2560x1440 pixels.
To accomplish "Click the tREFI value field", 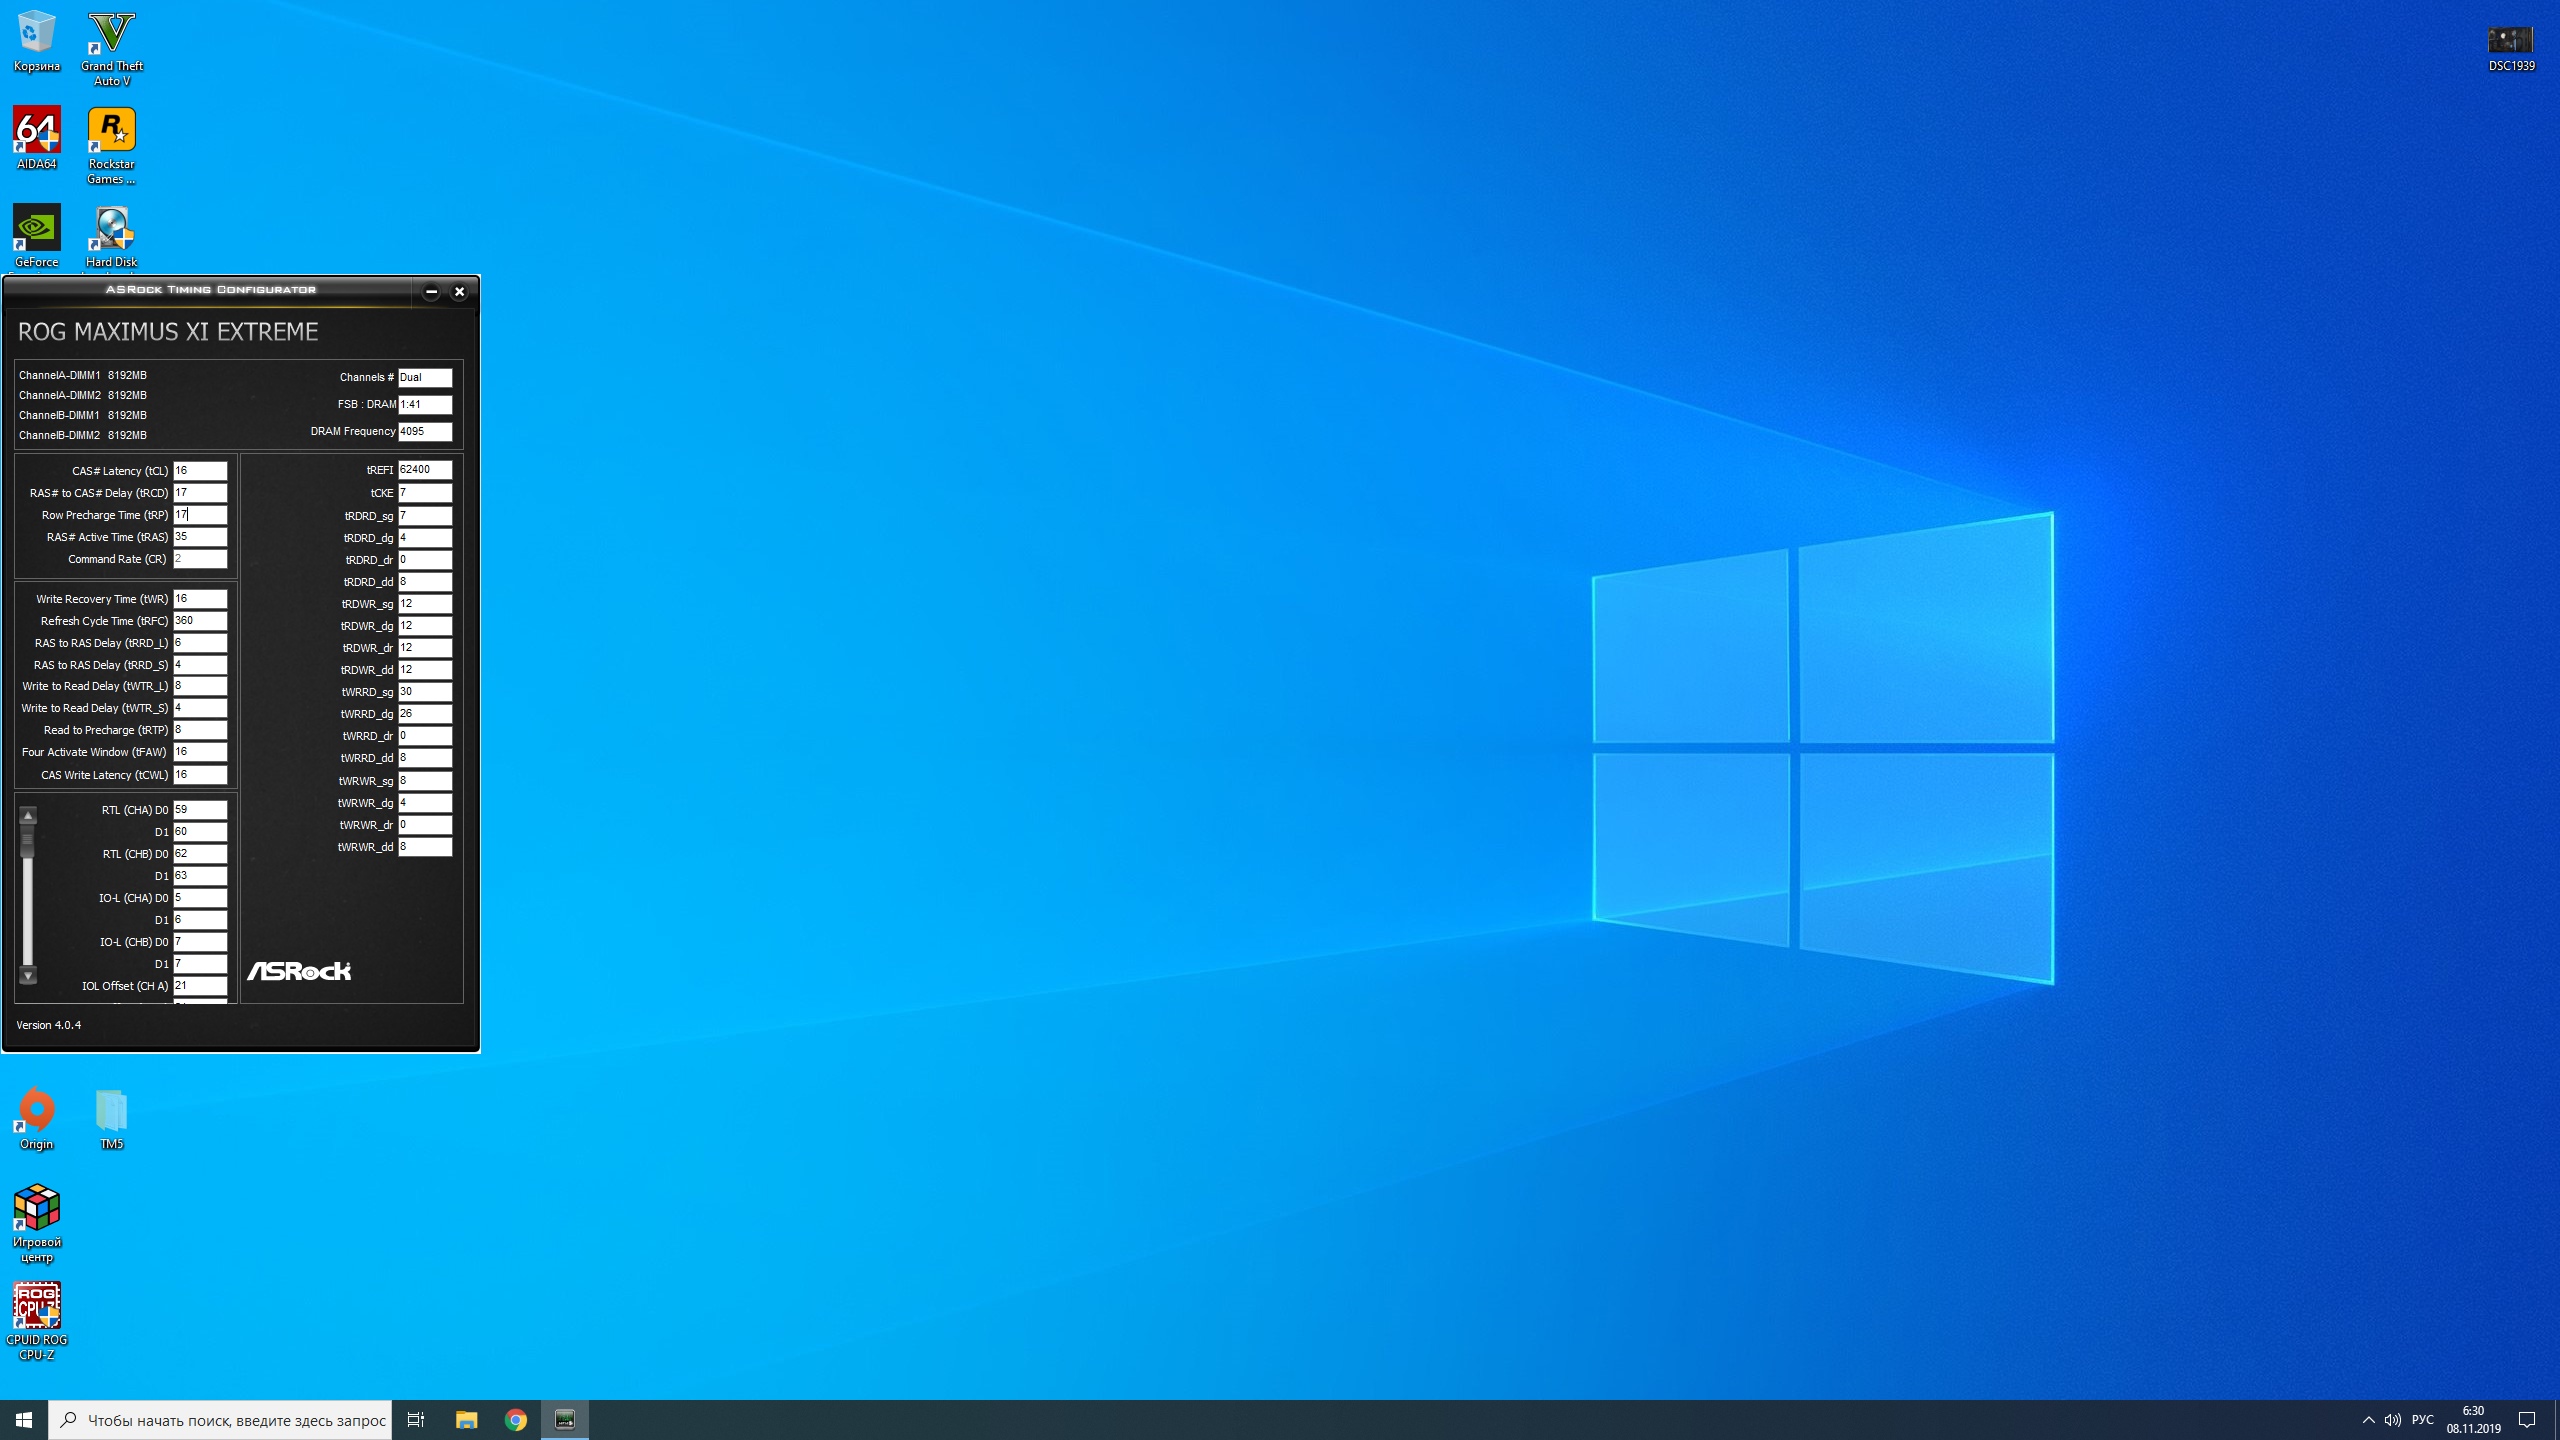I will [425, 470].
